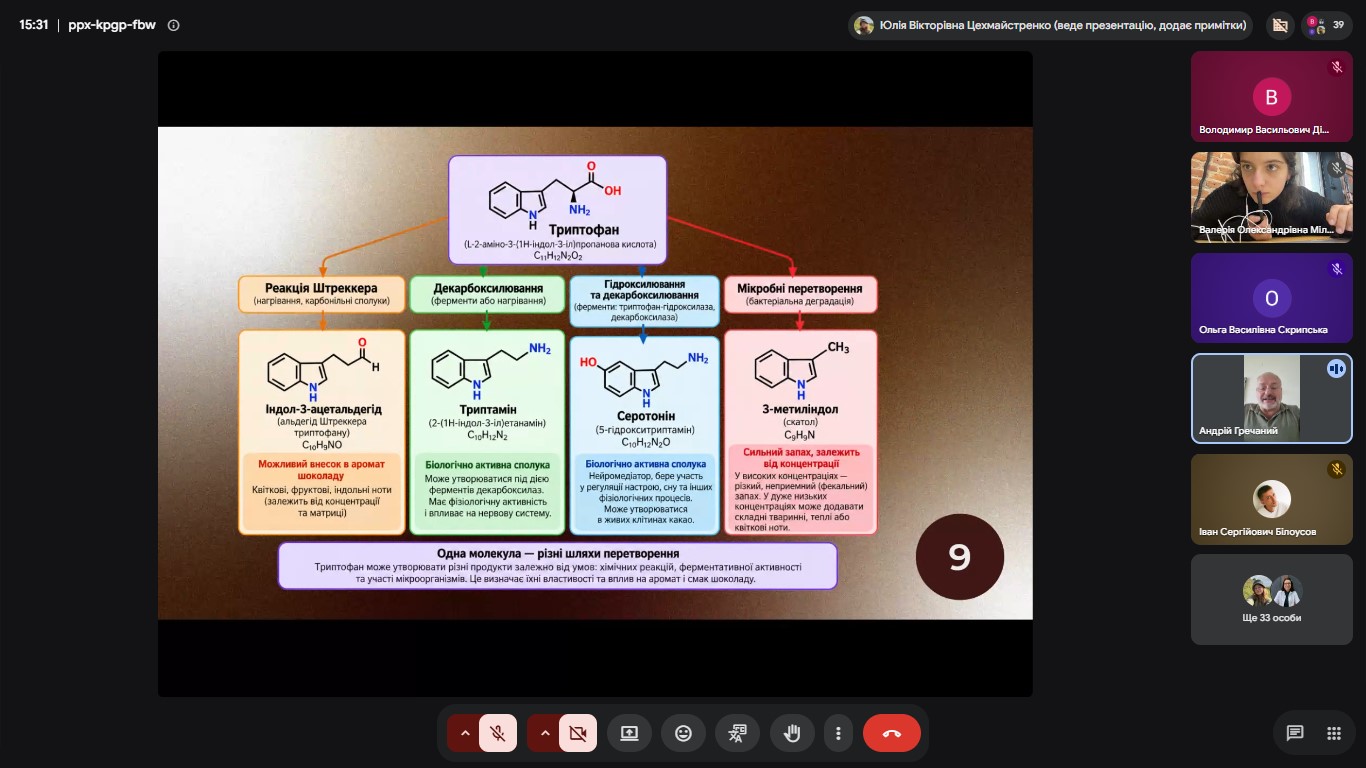Image resolution: width=1366 pixels, height=768 pixels.
Task: Open the chat panel
Action: pos(1295,733)
